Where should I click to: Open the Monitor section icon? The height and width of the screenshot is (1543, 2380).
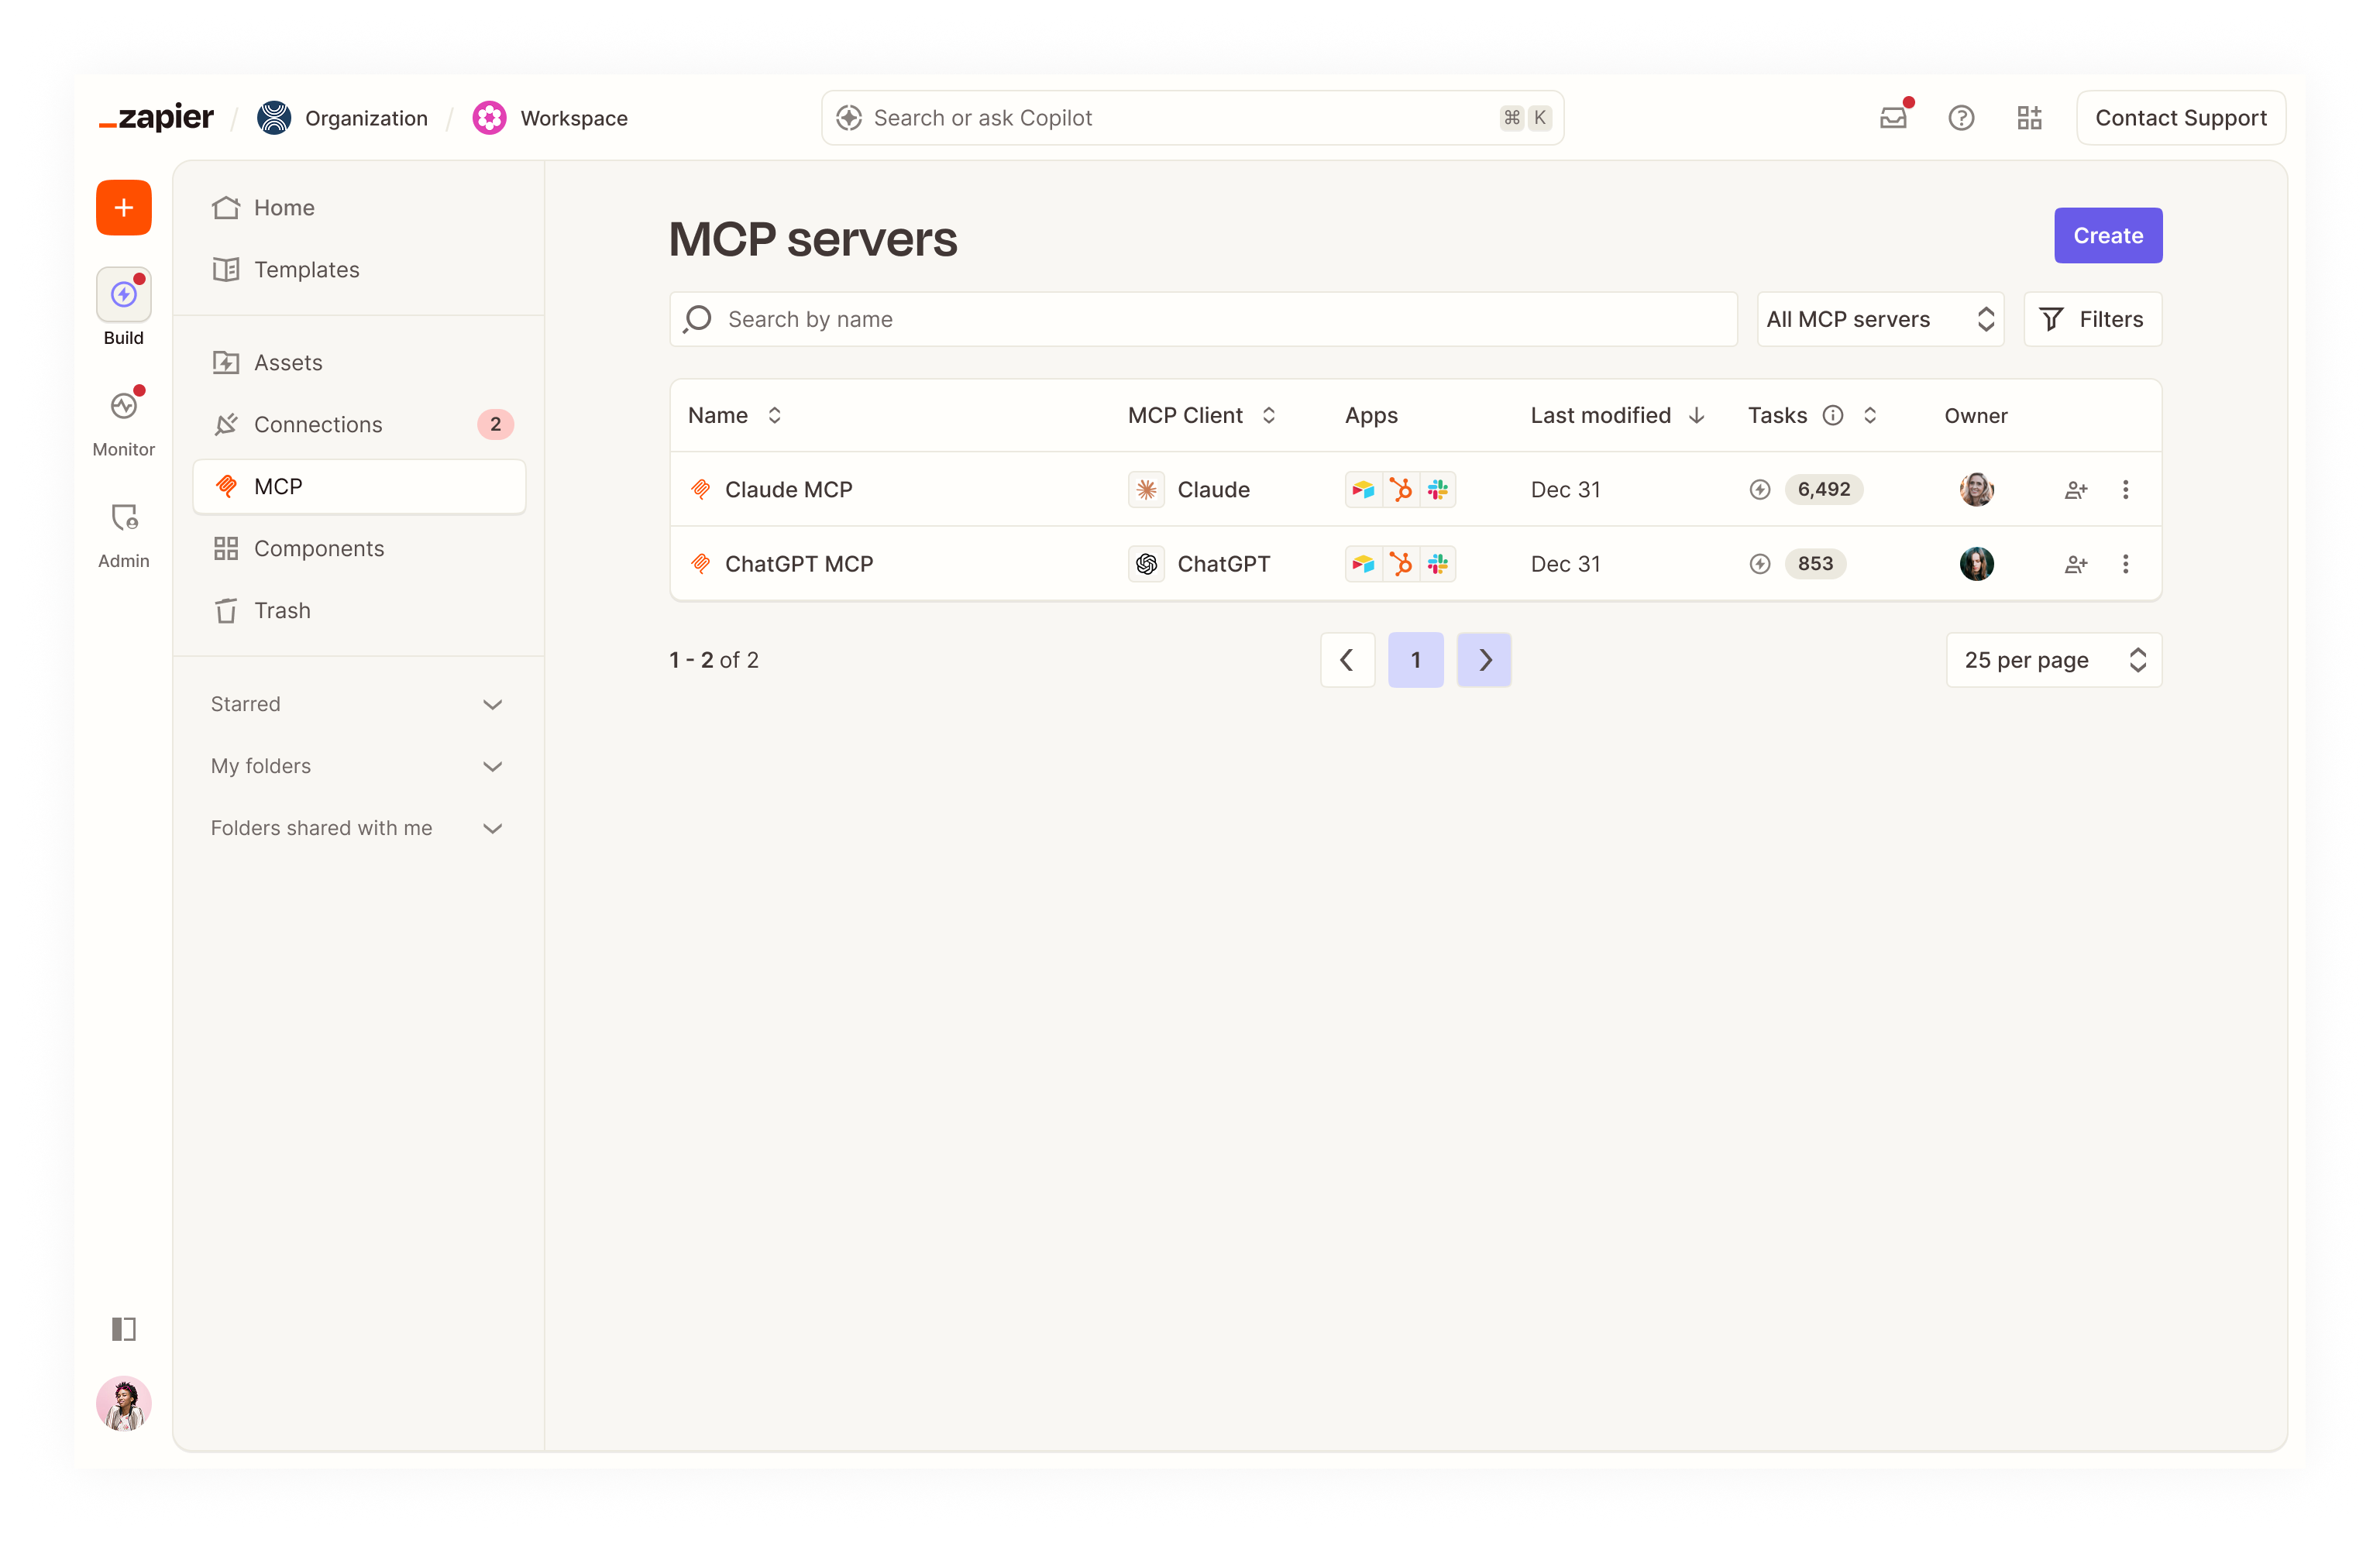pos(124,406)
